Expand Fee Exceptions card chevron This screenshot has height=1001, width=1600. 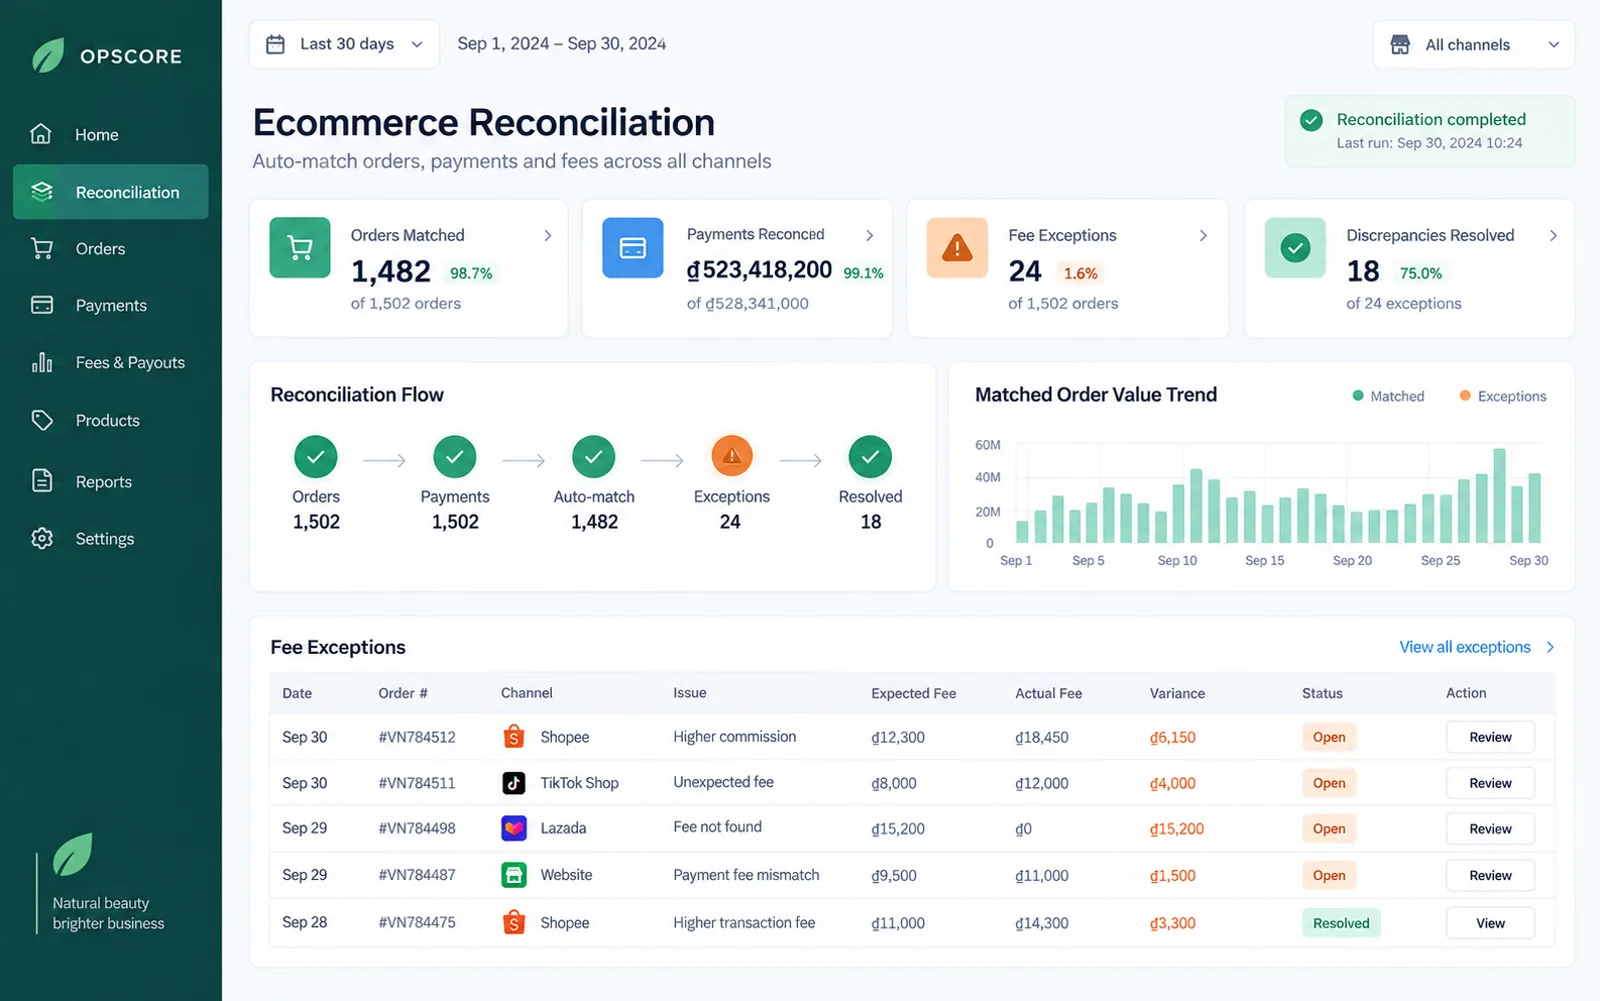1203,235
